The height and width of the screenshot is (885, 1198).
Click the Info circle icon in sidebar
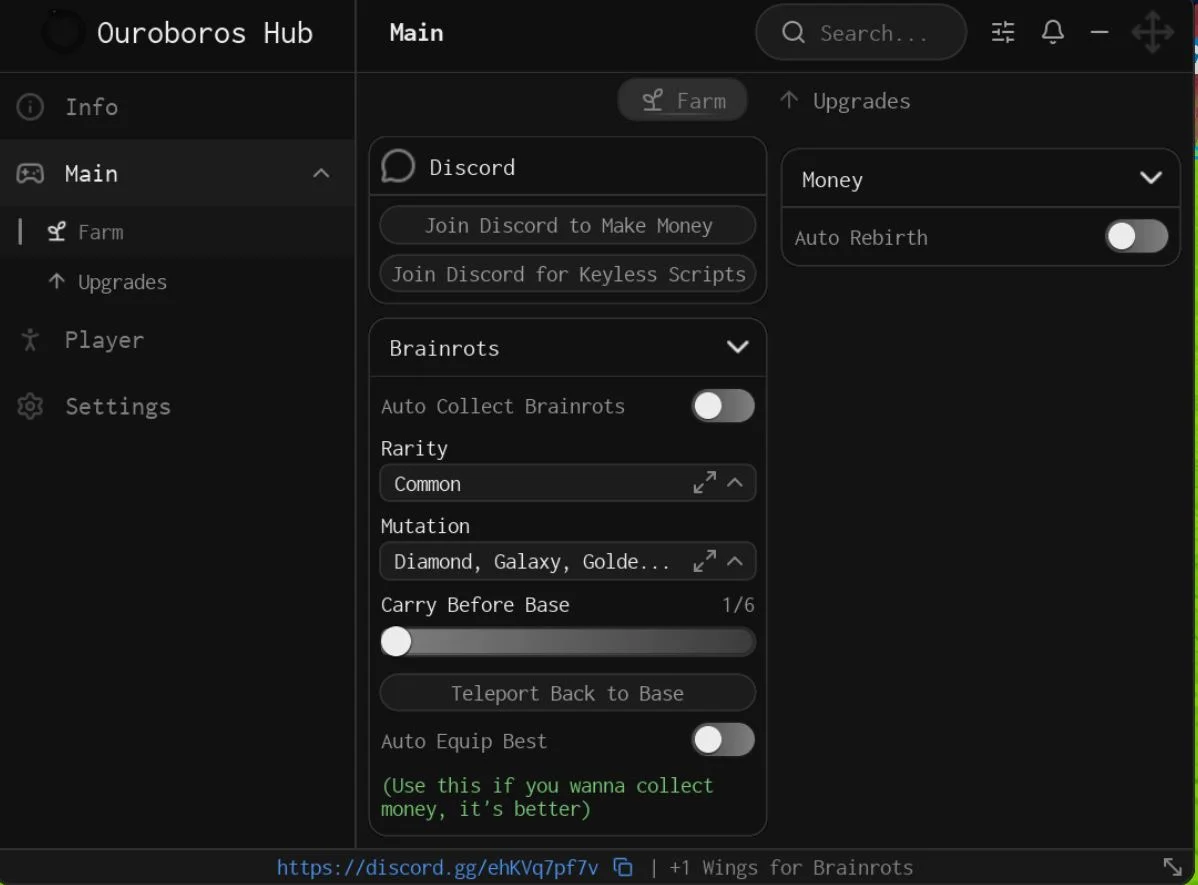click(x=31, y=107)
